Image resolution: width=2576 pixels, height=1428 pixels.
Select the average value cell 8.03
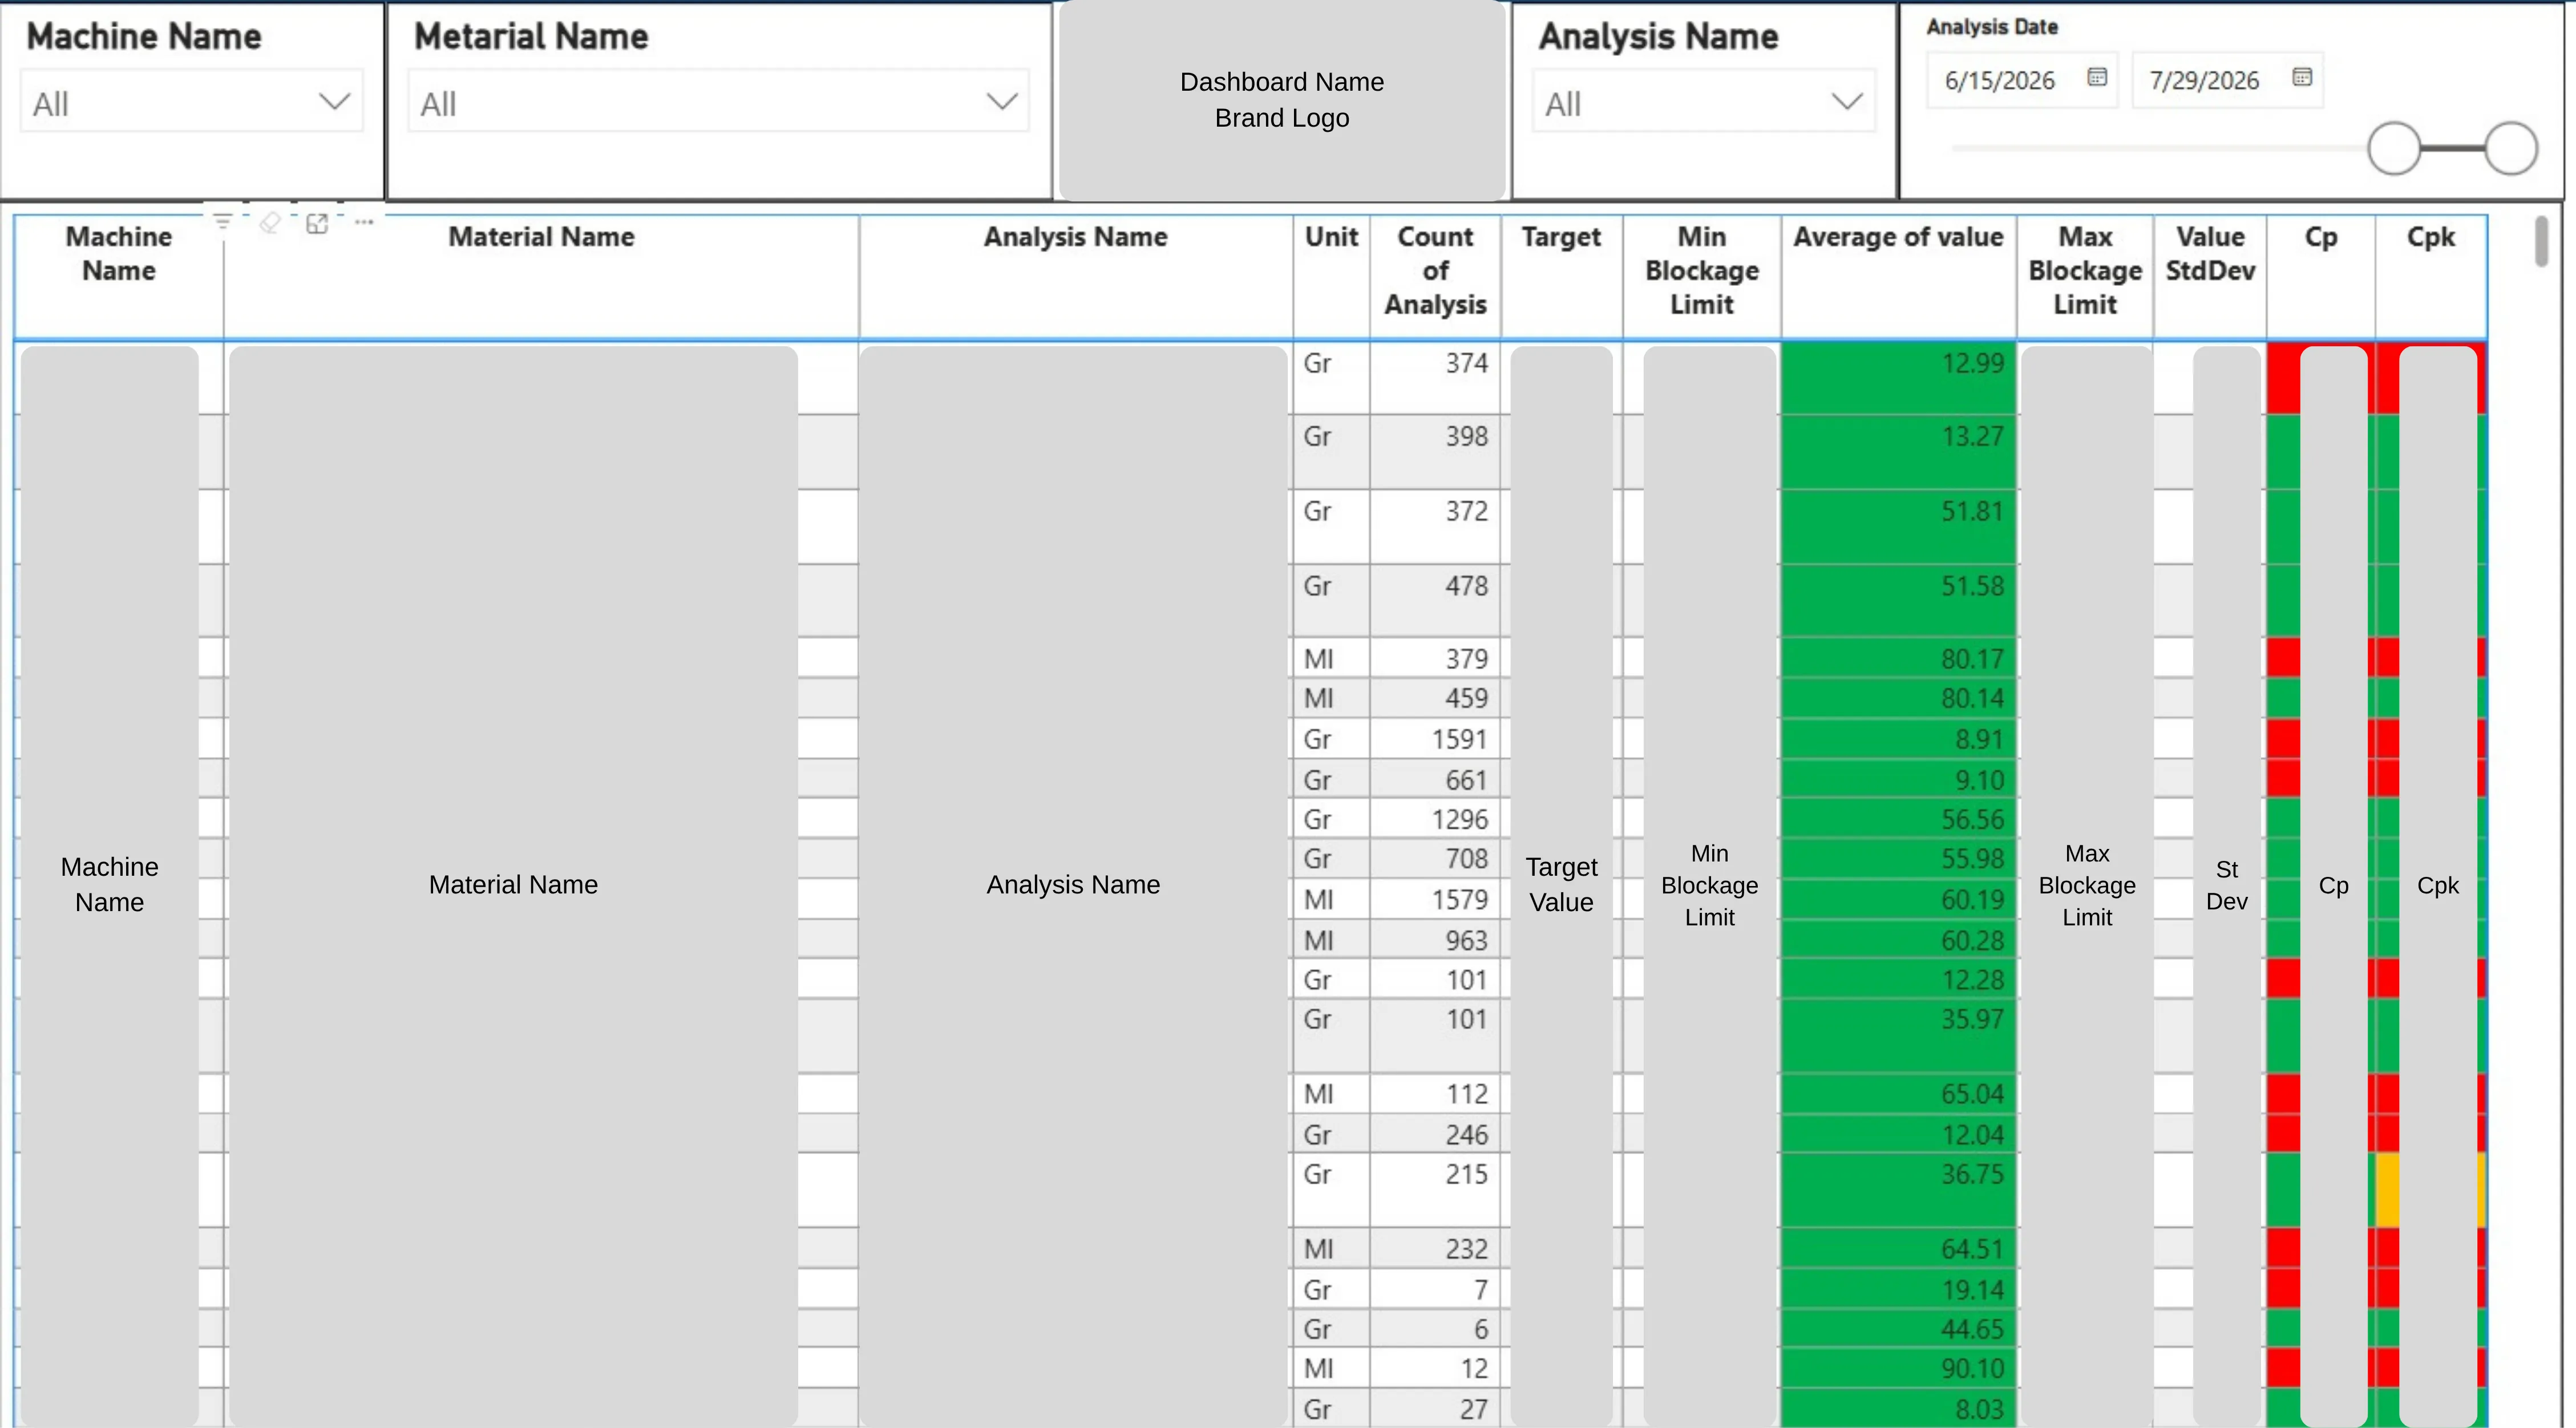coord(1898,1408)
